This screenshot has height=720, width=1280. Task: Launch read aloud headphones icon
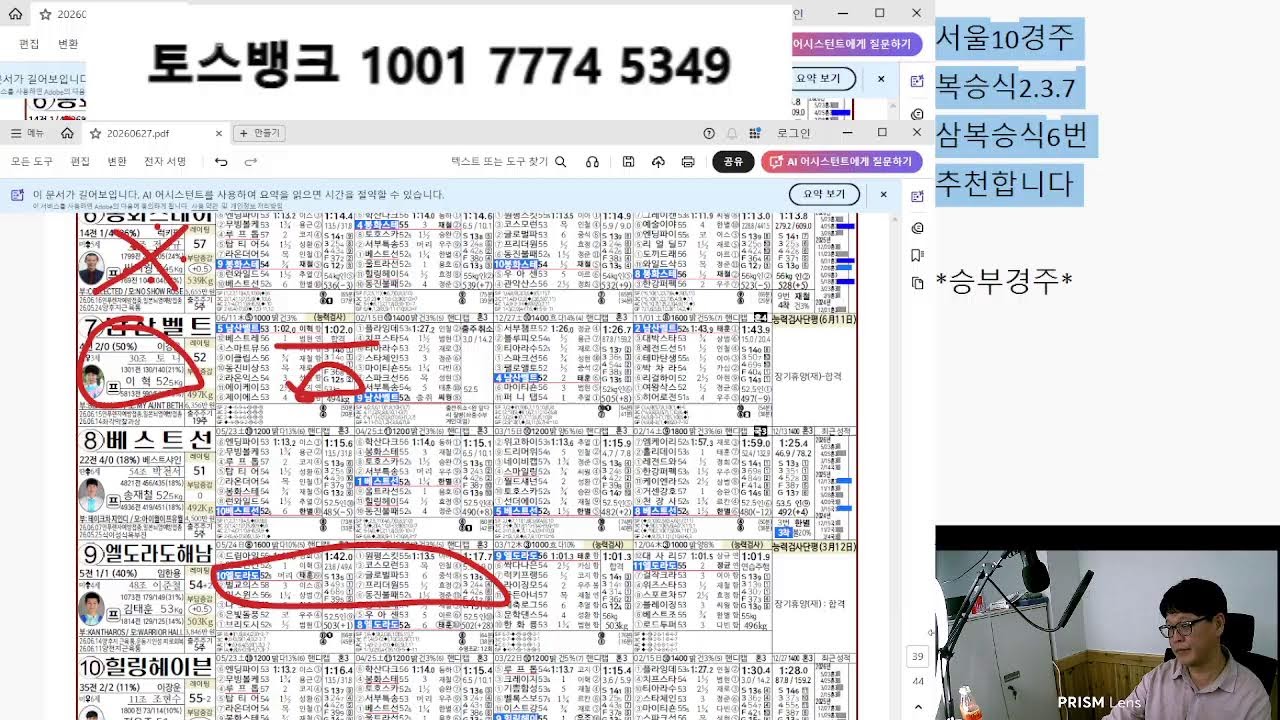pos(592,162)
